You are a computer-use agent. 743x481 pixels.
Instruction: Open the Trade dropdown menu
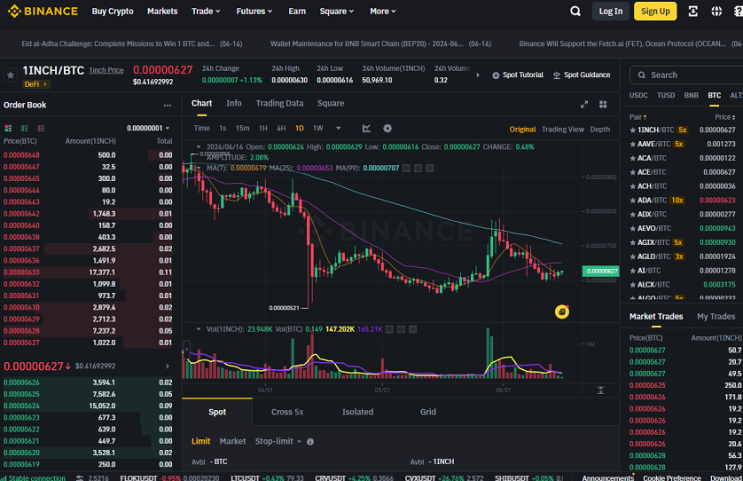206,11
